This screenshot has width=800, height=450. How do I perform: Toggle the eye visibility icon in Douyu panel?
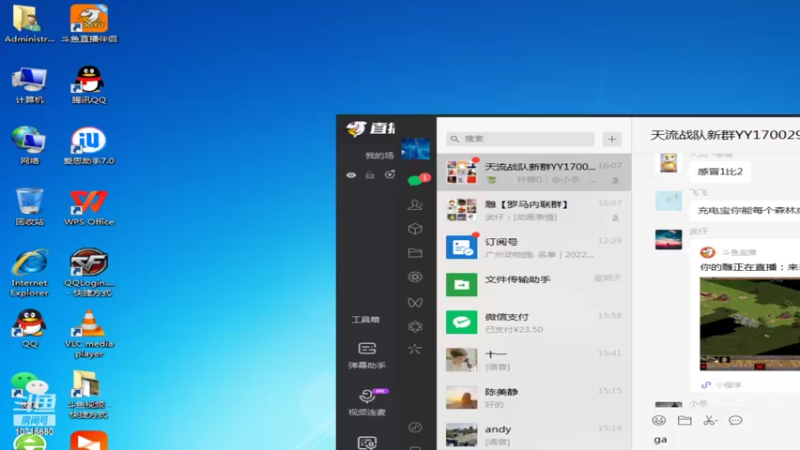tap(351, 175)
